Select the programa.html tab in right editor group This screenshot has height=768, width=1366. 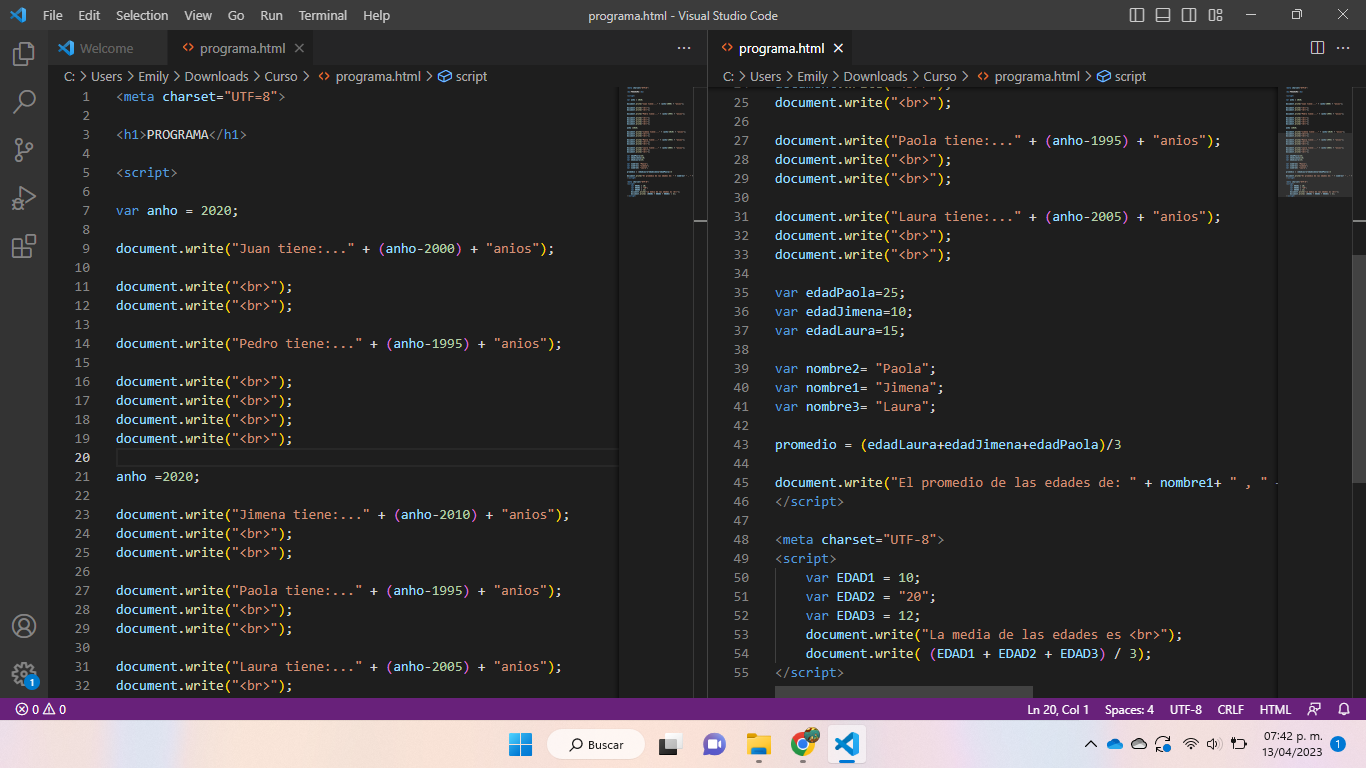coord(782,48)
